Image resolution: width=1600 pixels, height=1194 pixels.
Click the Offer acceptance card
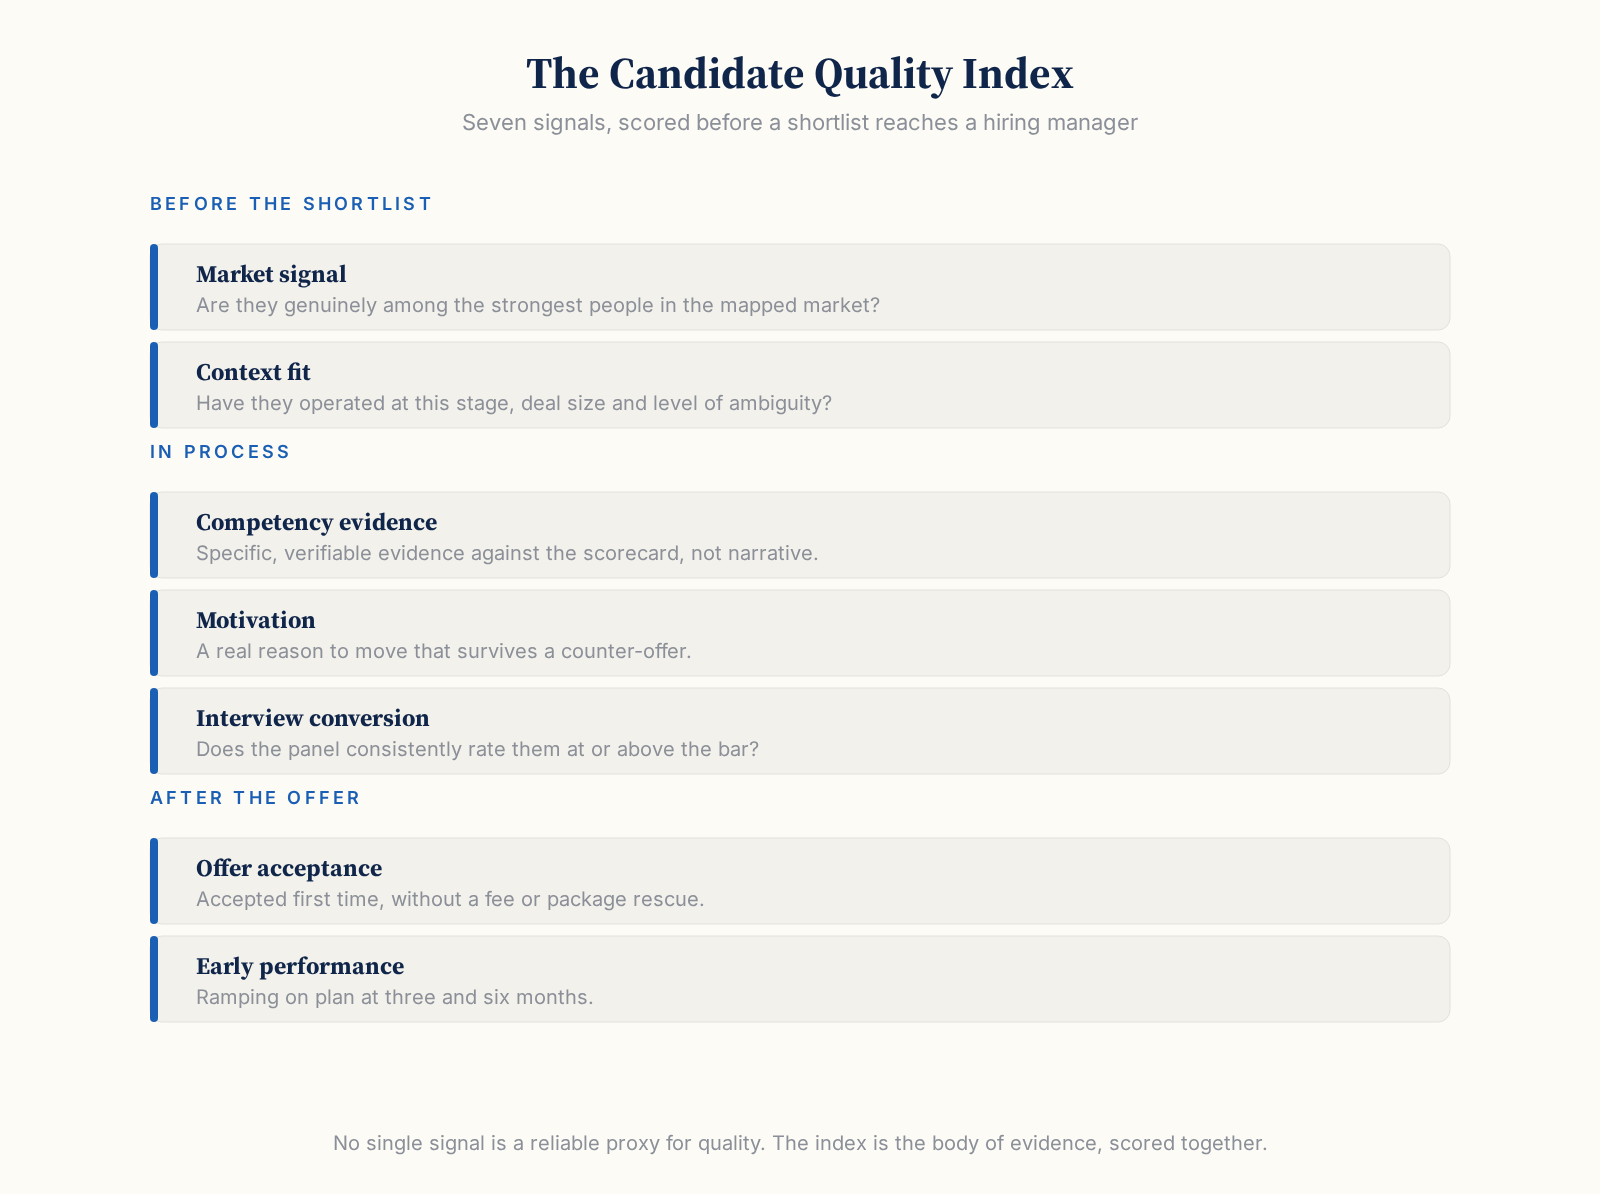[x=800, y=881]
